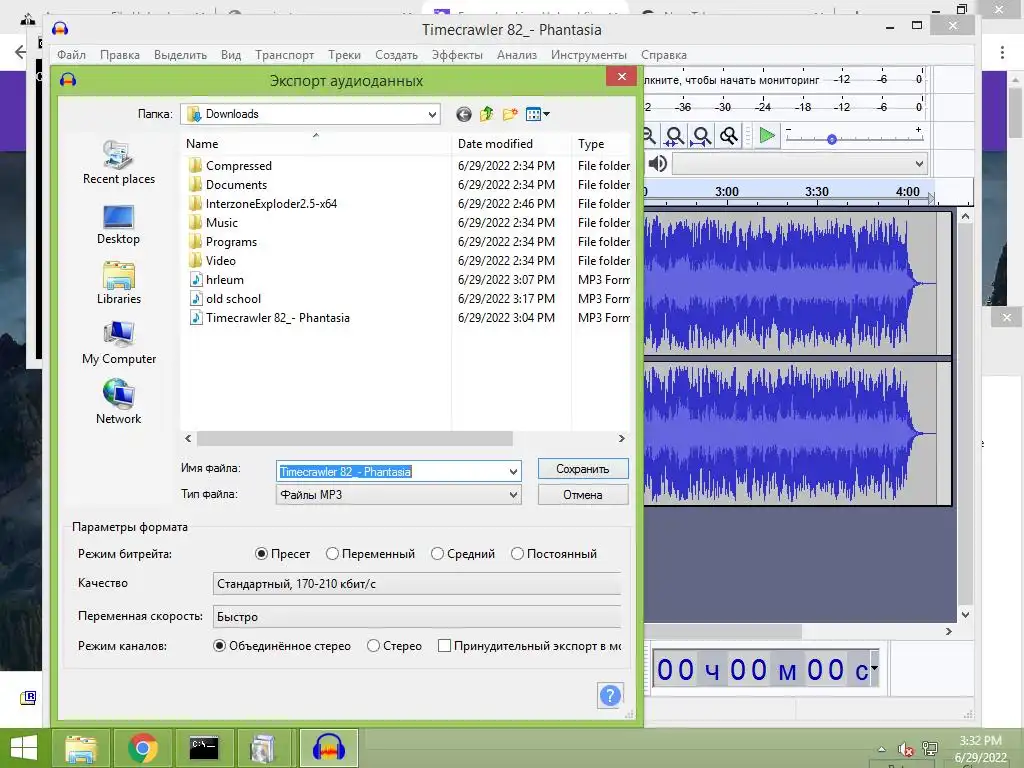Viewport: 1024px width, 768px height.
Task: Show hidden tray icons arrow
Action: click(882, 749)
